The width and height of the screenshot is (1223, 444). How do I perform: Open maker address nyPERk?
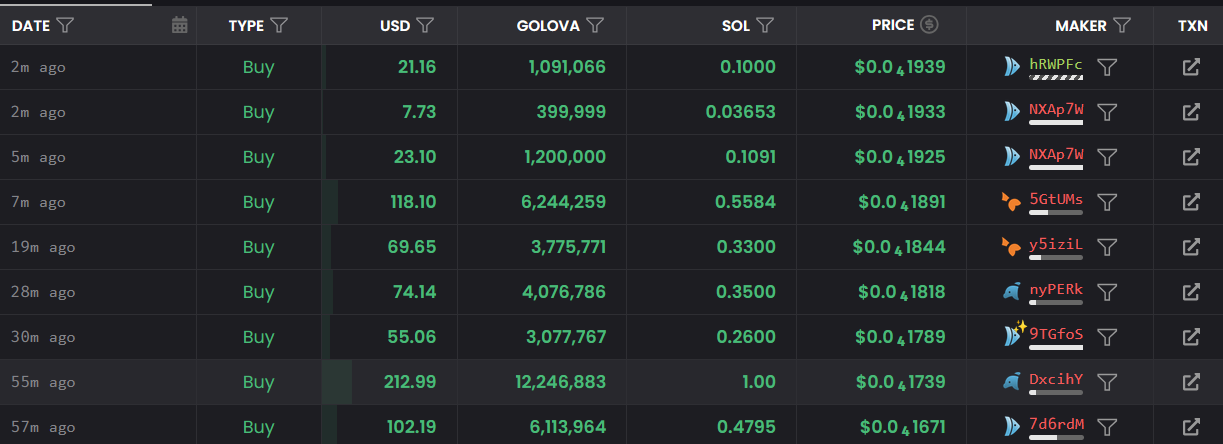tap(1056, 289)
